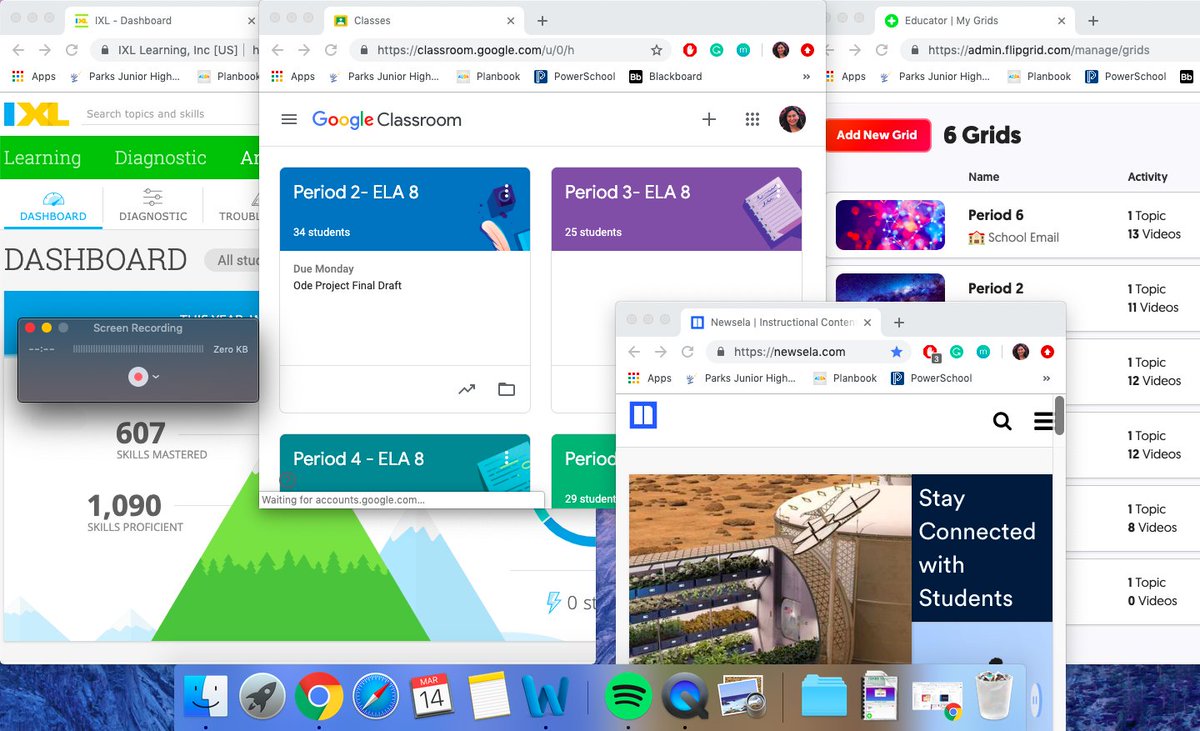Open Spotify from the Dock

629,696
